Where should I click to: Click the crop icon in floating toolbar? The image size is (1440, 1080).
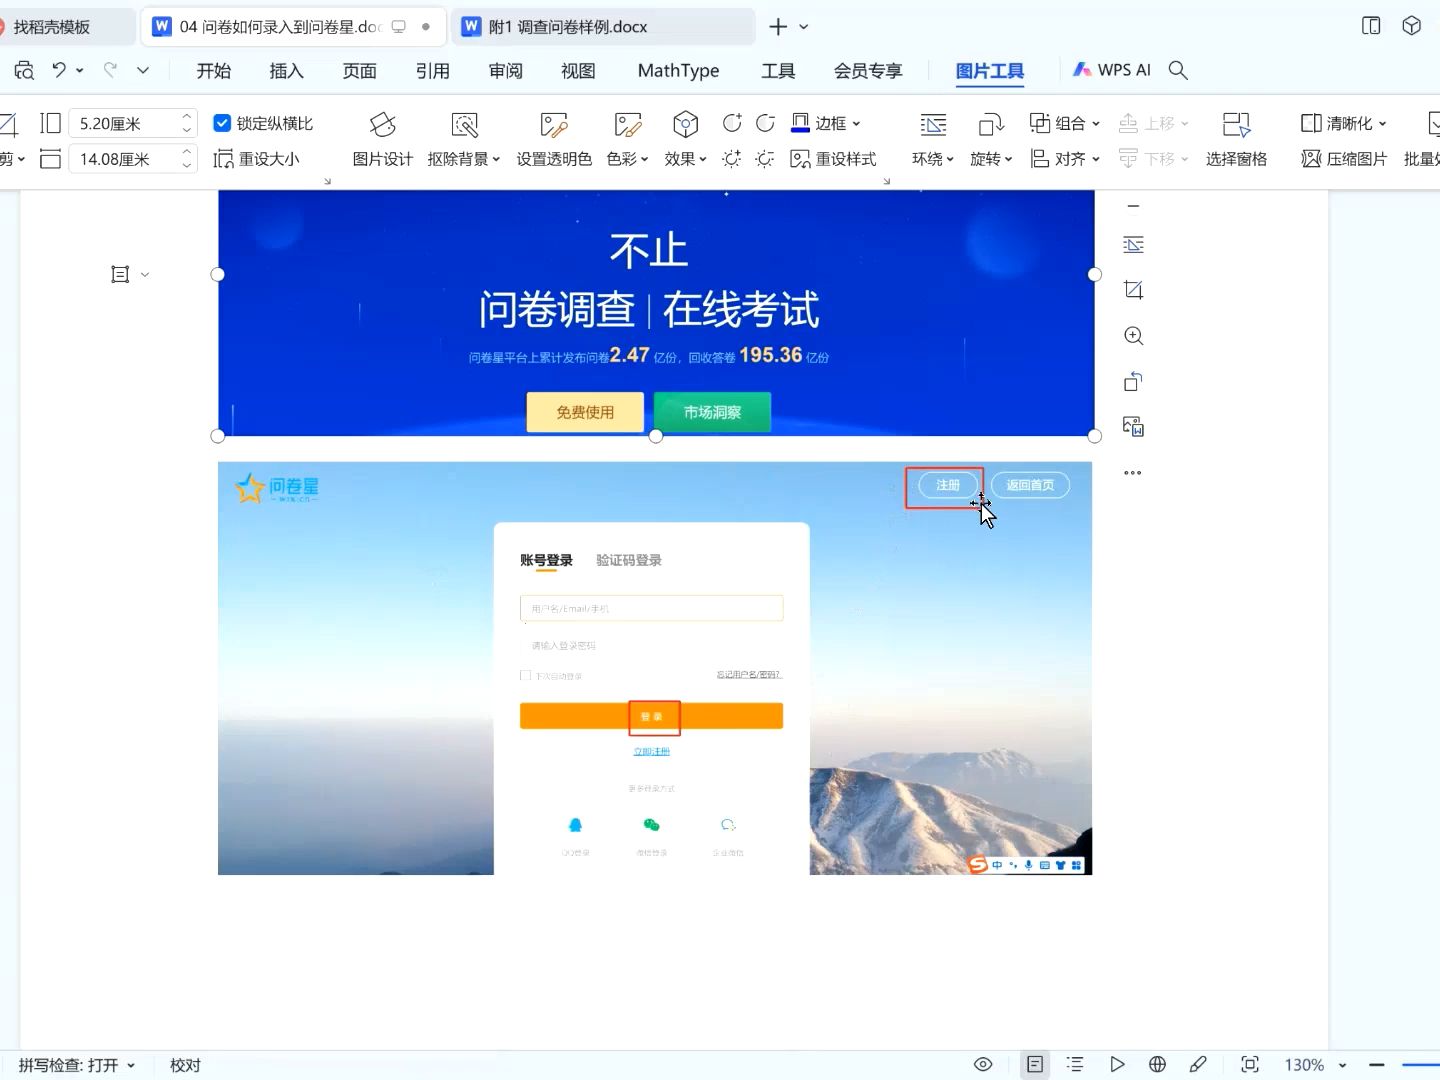coord(1133,290)
